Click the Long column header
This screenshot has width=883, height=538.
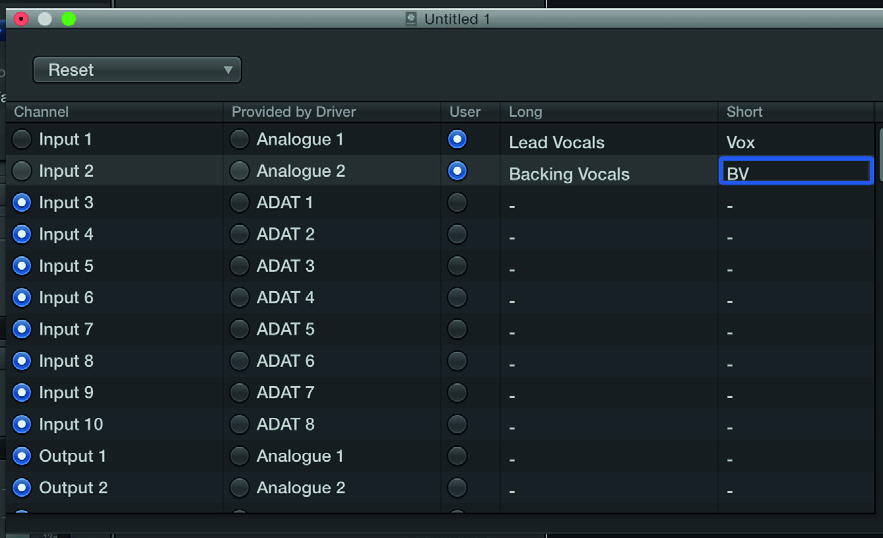pyautogui.click(x=609, y=112)
